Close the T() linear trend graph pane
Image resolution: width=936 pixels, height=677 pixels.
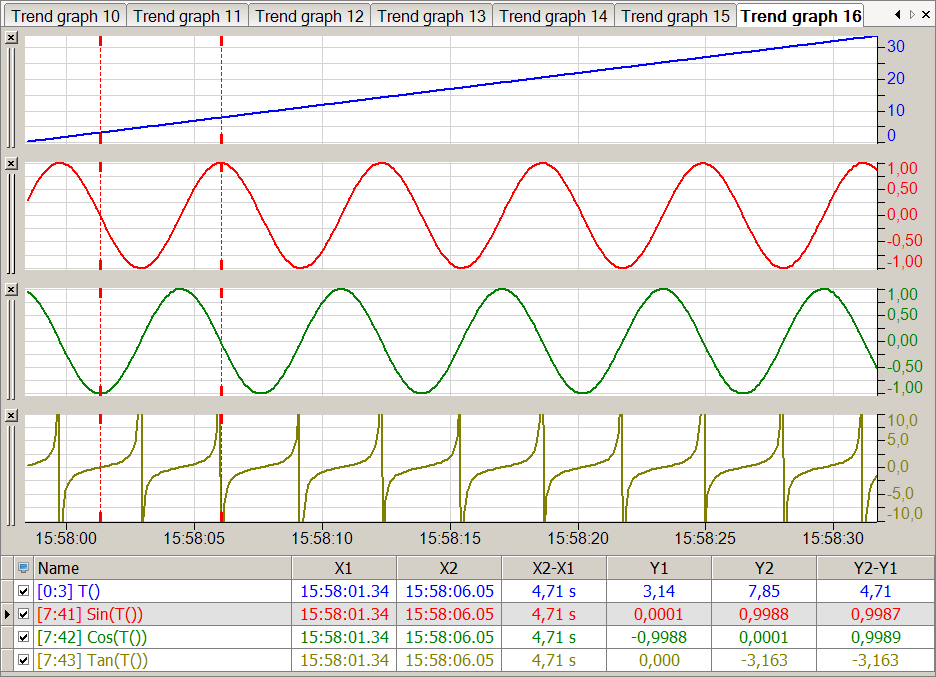click(11, 37)
